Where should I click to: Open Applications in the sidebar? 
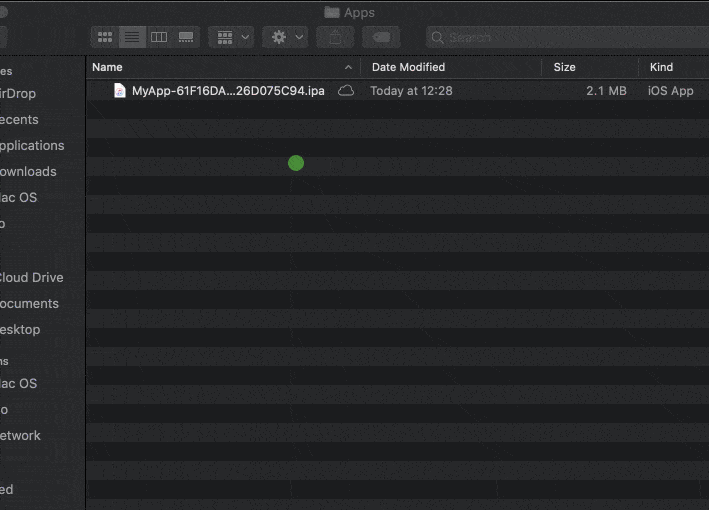tap(32, 146)
